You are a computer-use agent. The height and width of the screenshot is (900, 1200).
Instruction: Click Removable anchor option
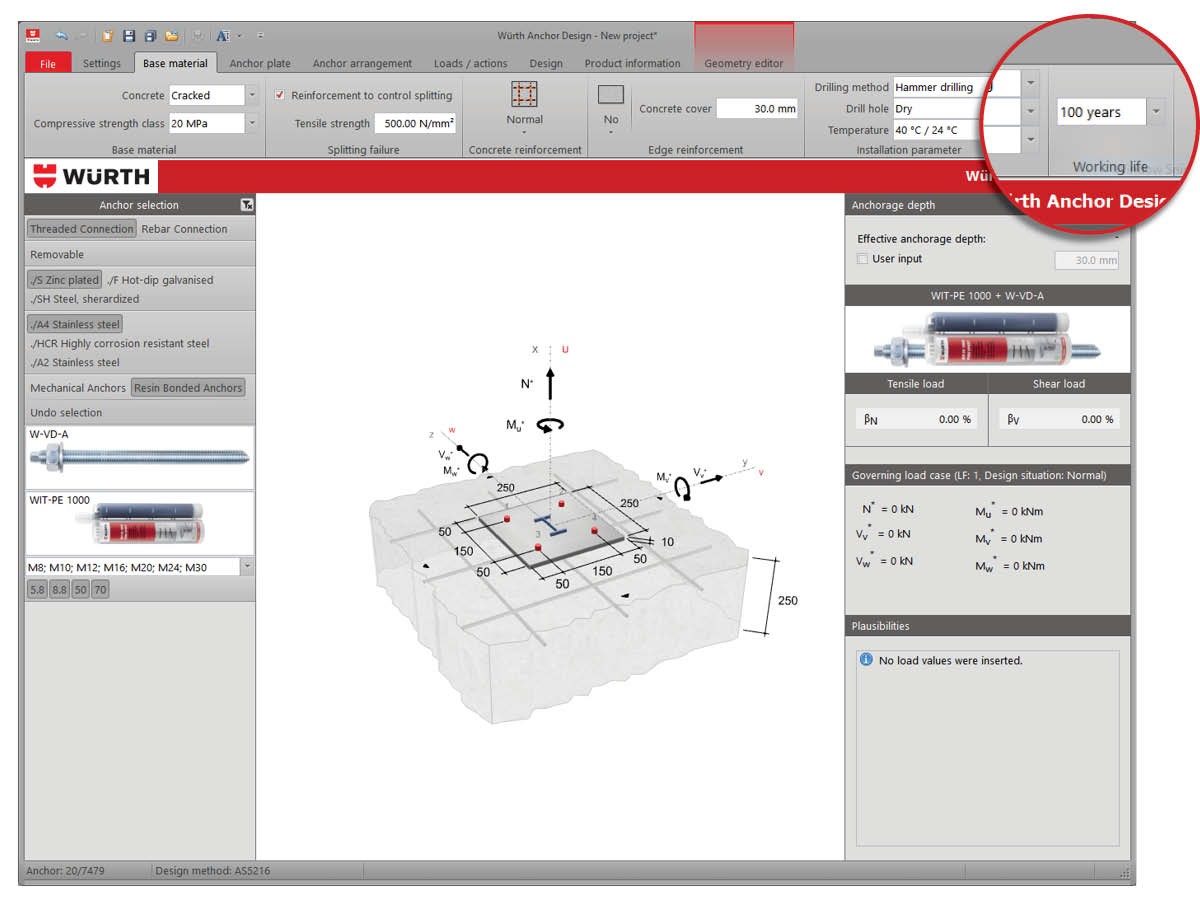pyautogui.click(x=57, y=255)
